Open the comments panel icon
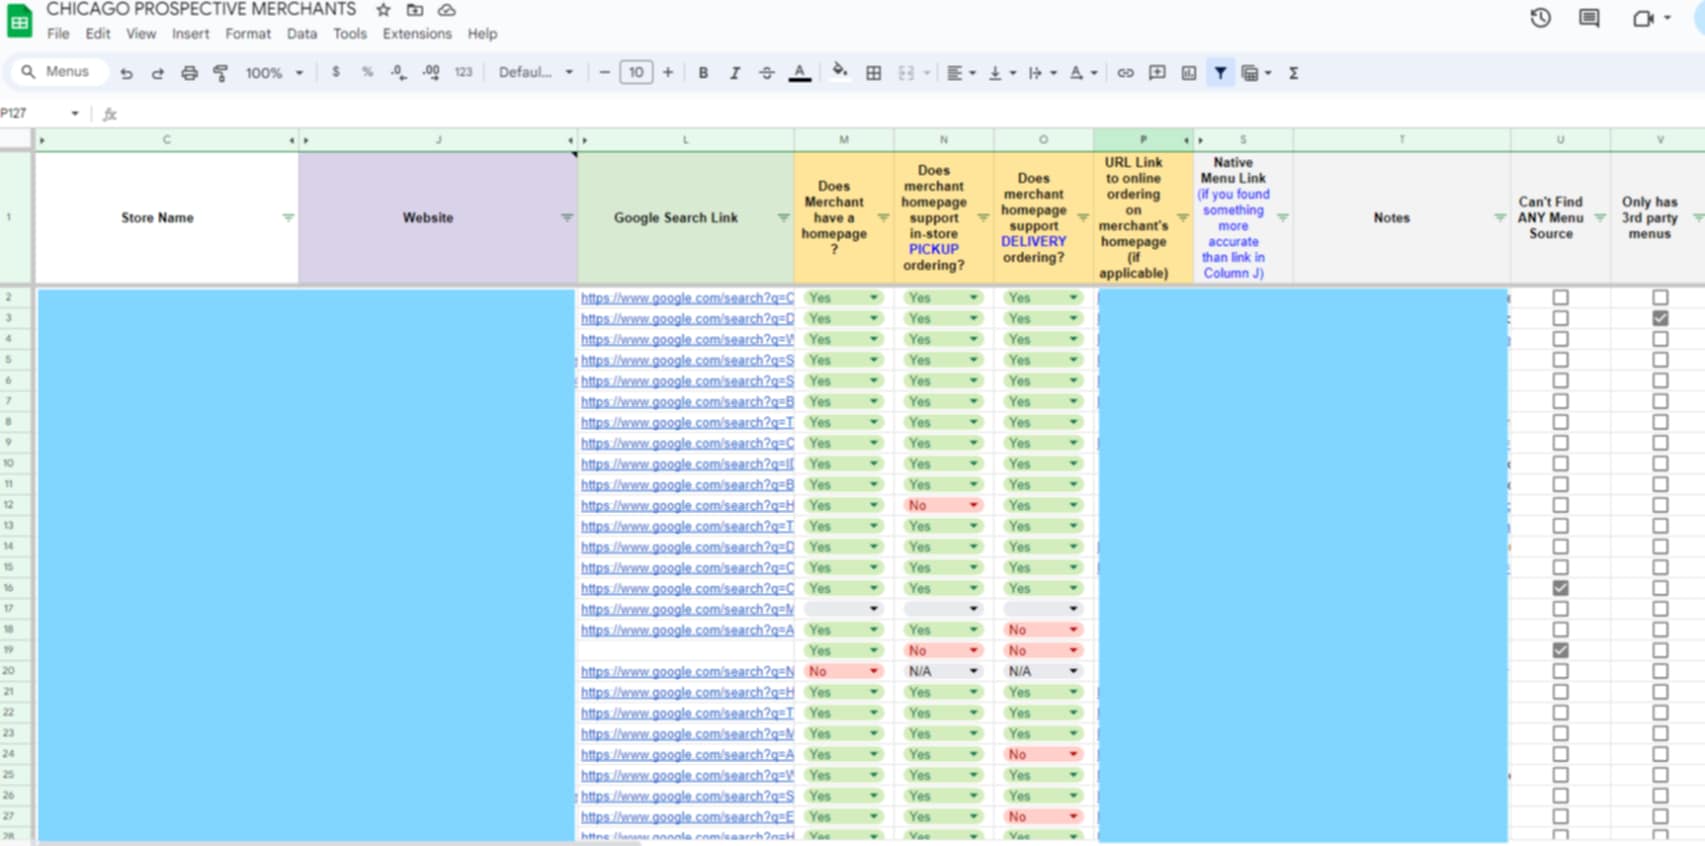The height and width of the screenshot is (846, 1705). [x=1589, y=18]
